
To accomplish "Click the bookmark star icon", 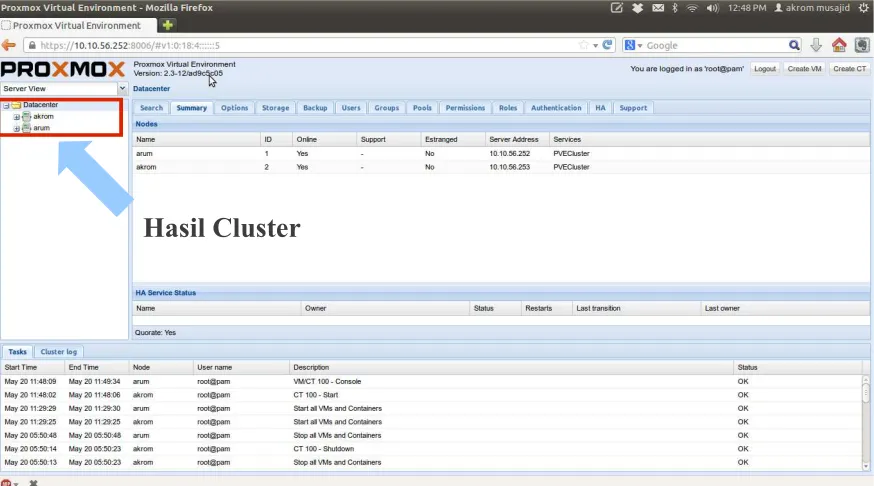I will [x=584, y=45].
